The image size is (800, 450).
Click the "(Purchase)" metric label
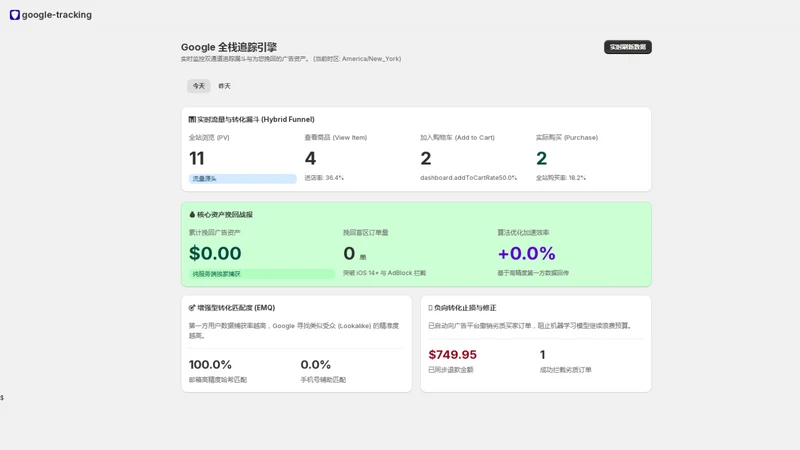click(x=567, y=137)
